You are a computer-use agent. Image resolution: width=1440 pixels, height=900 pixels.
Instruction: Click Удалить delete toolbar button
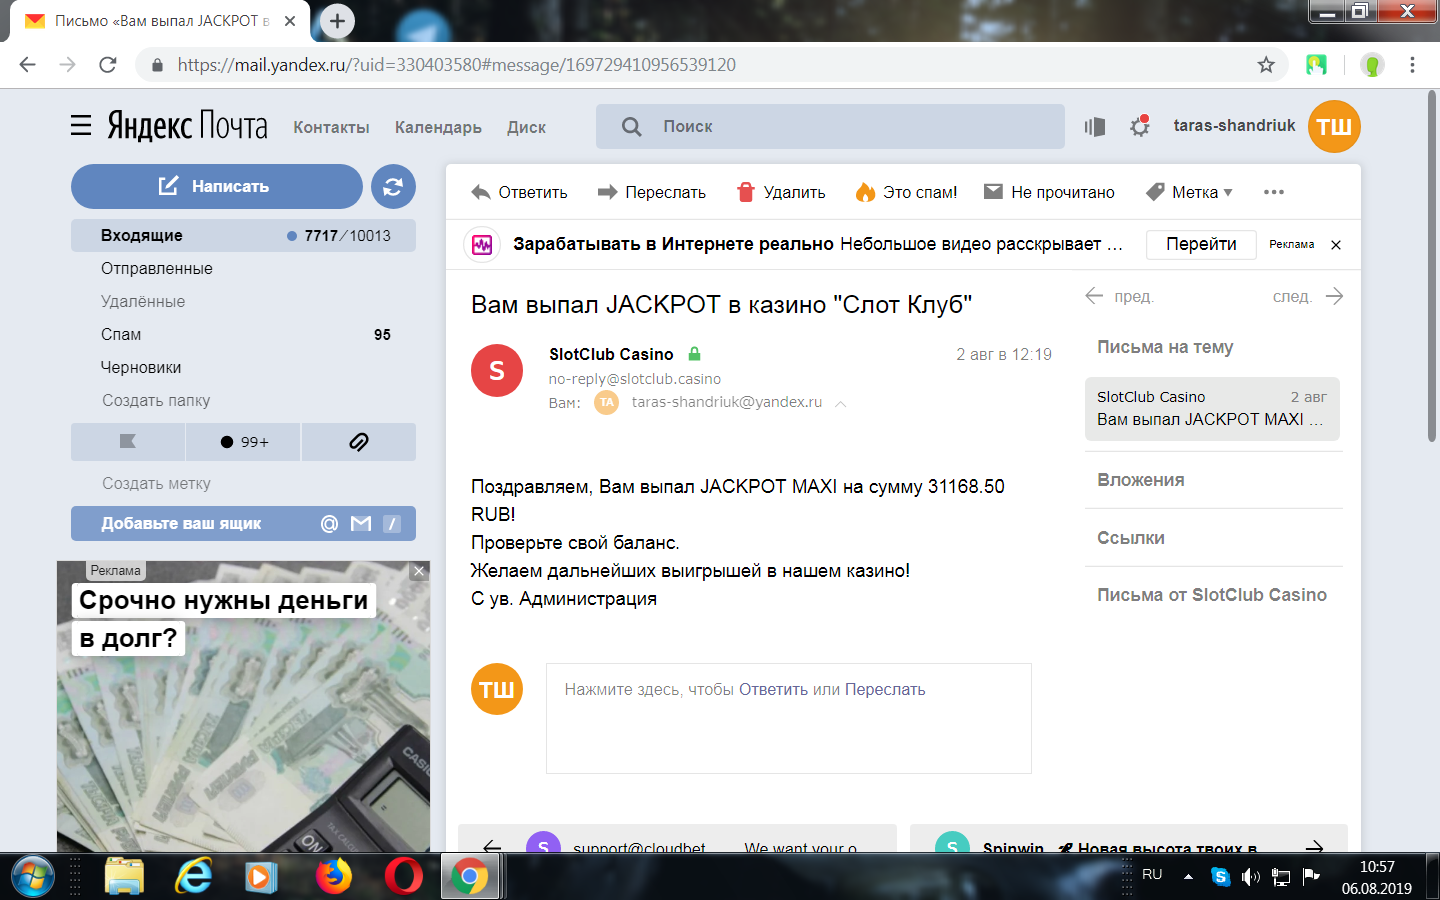781,192
